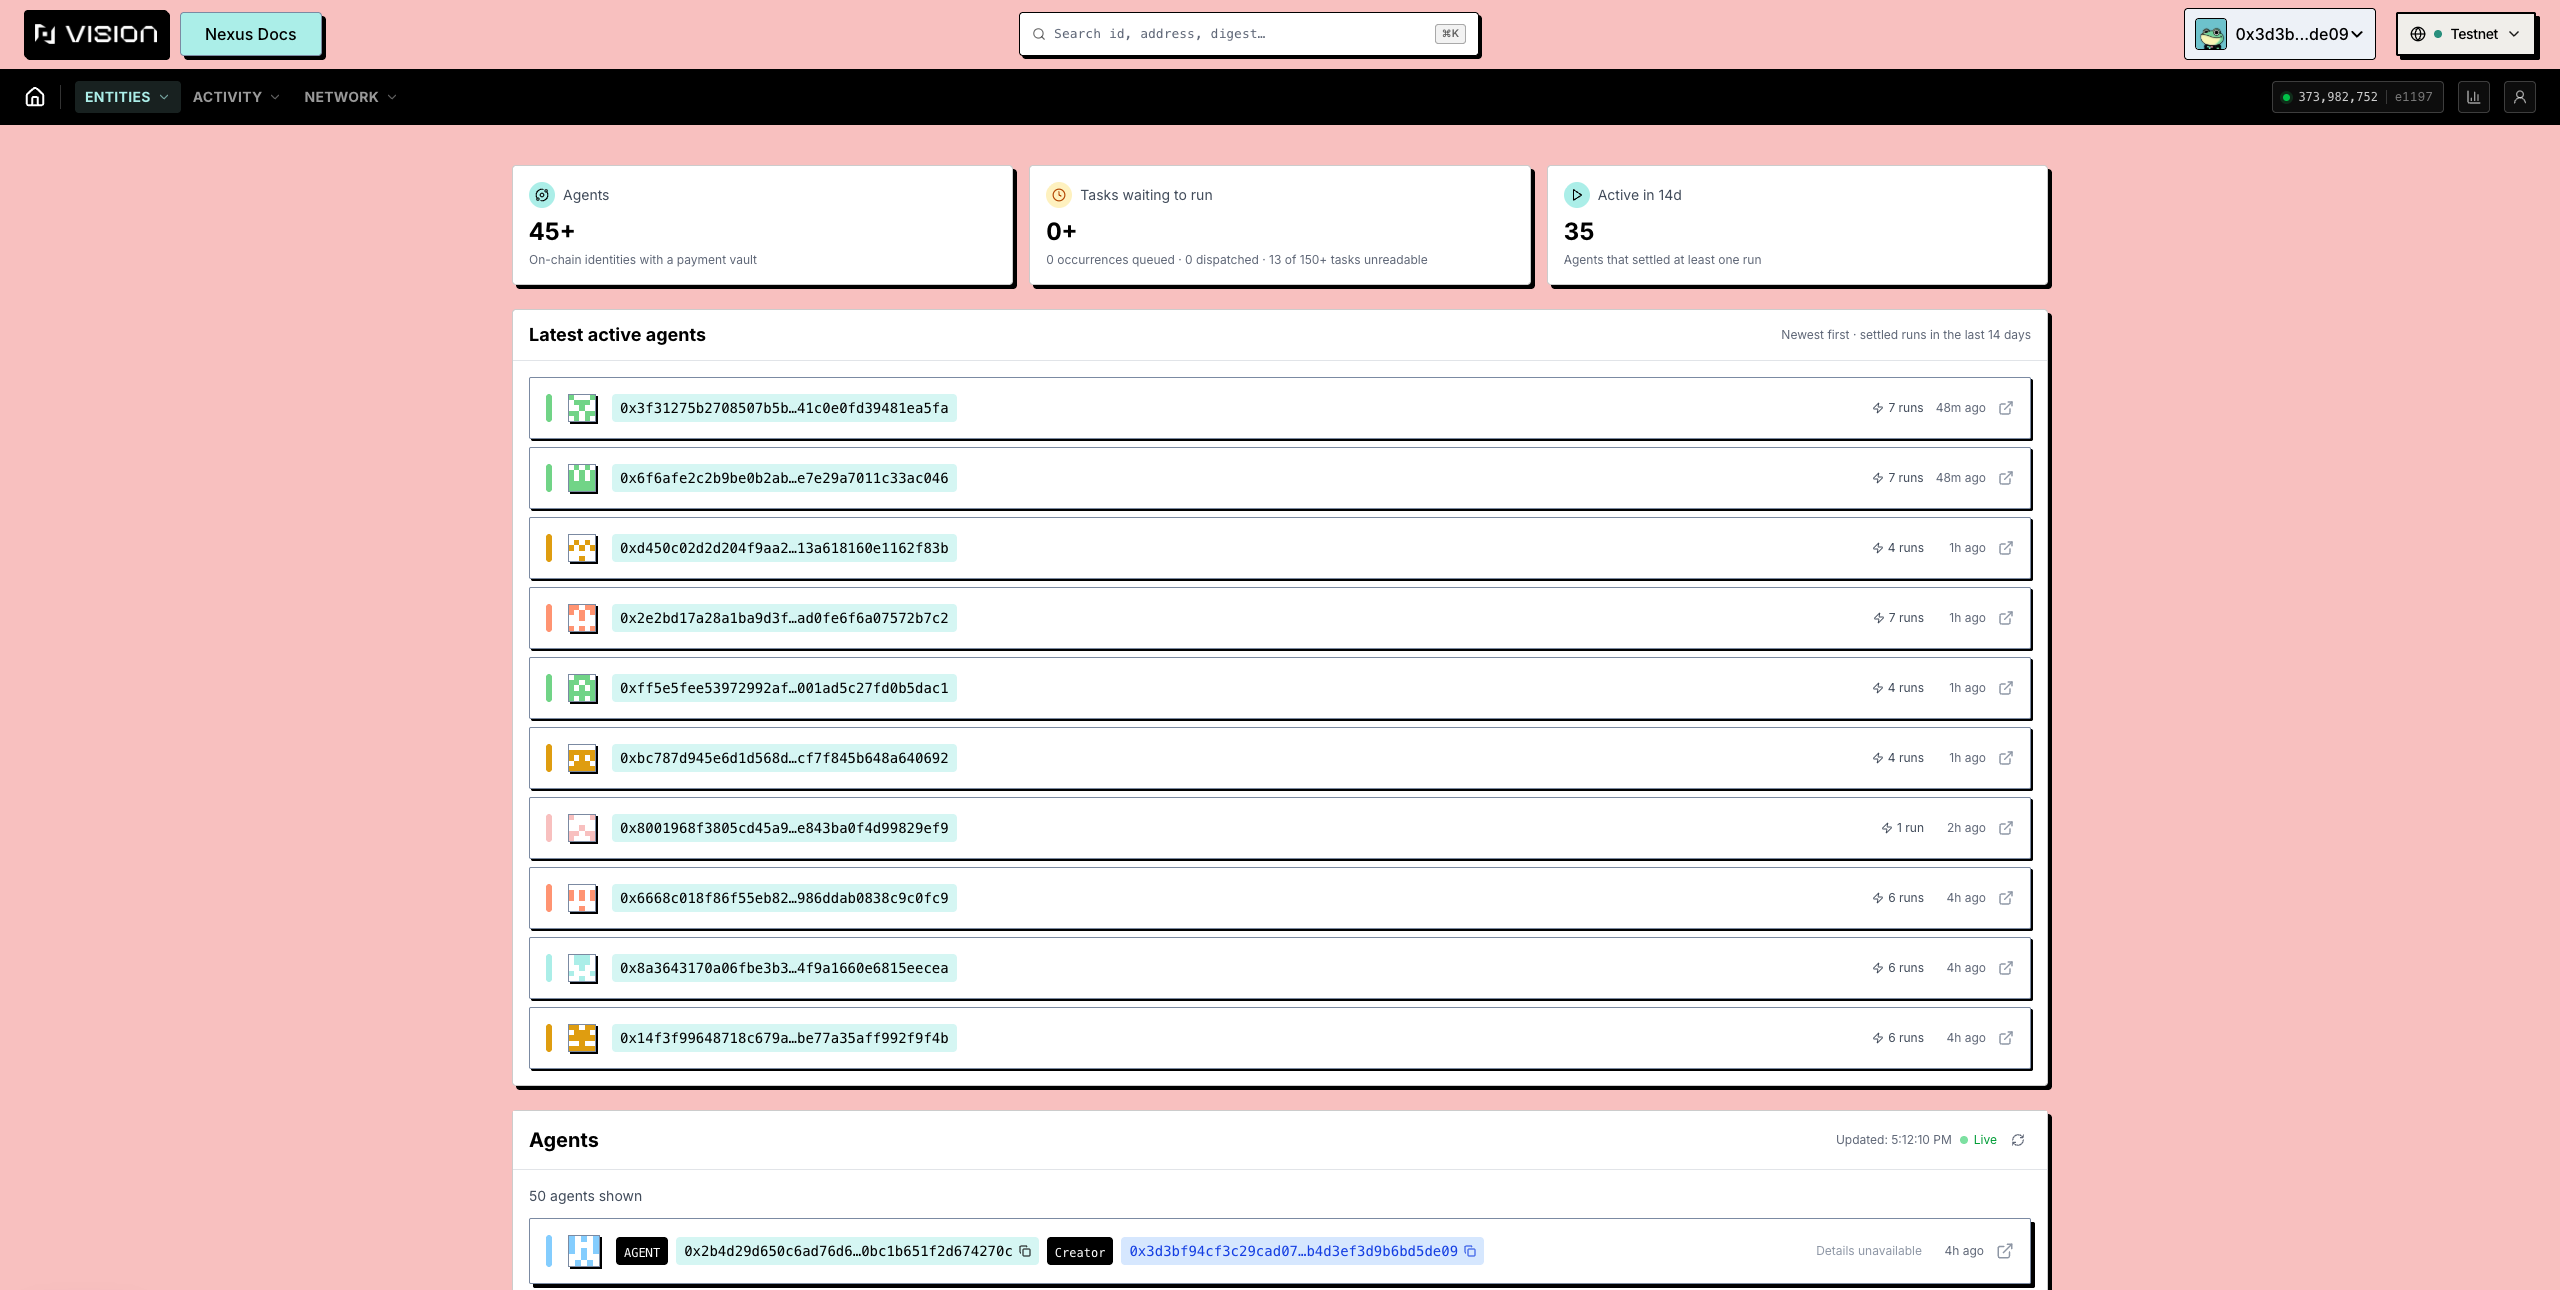Open external link for AGENT 0x2b4d29d6 row
The image size is (2560, 1290).
(x=2004, y=1251)
